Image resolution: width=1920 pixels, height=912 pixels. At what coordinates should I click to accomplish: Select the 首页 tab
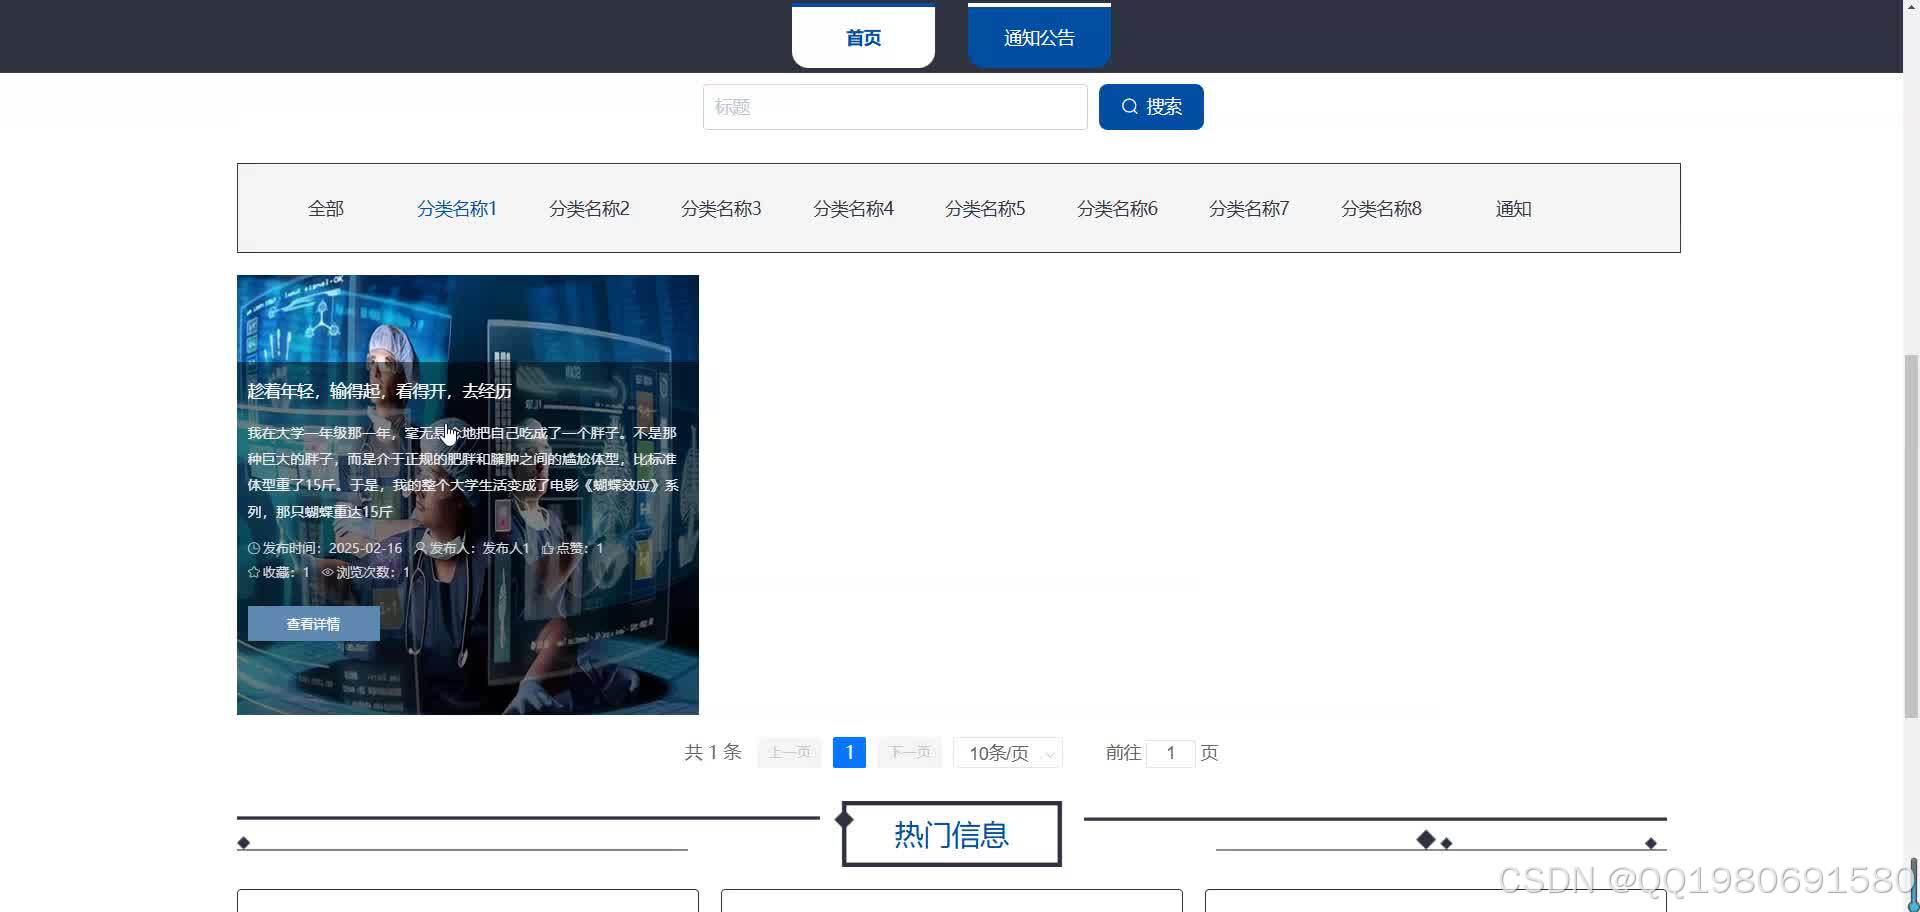862,37
